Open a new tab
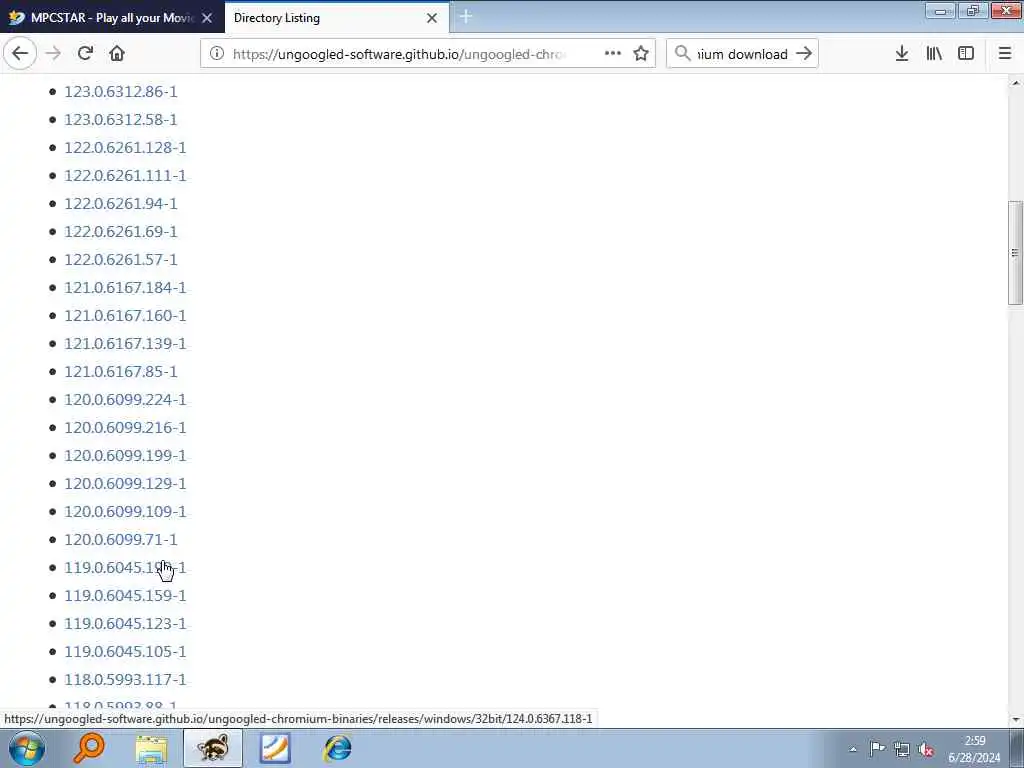The image size is (1024, 768). (x=466, y=17)
